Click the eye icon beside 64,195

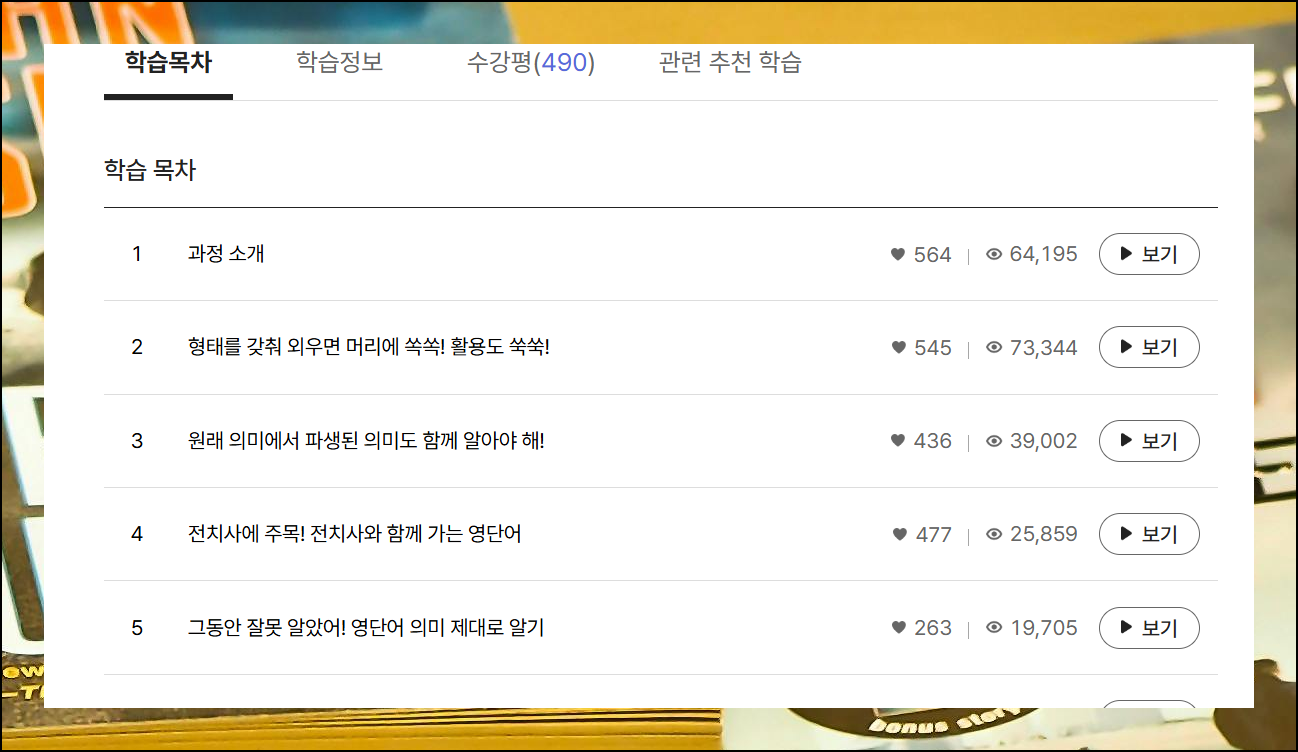click(994, 254)
